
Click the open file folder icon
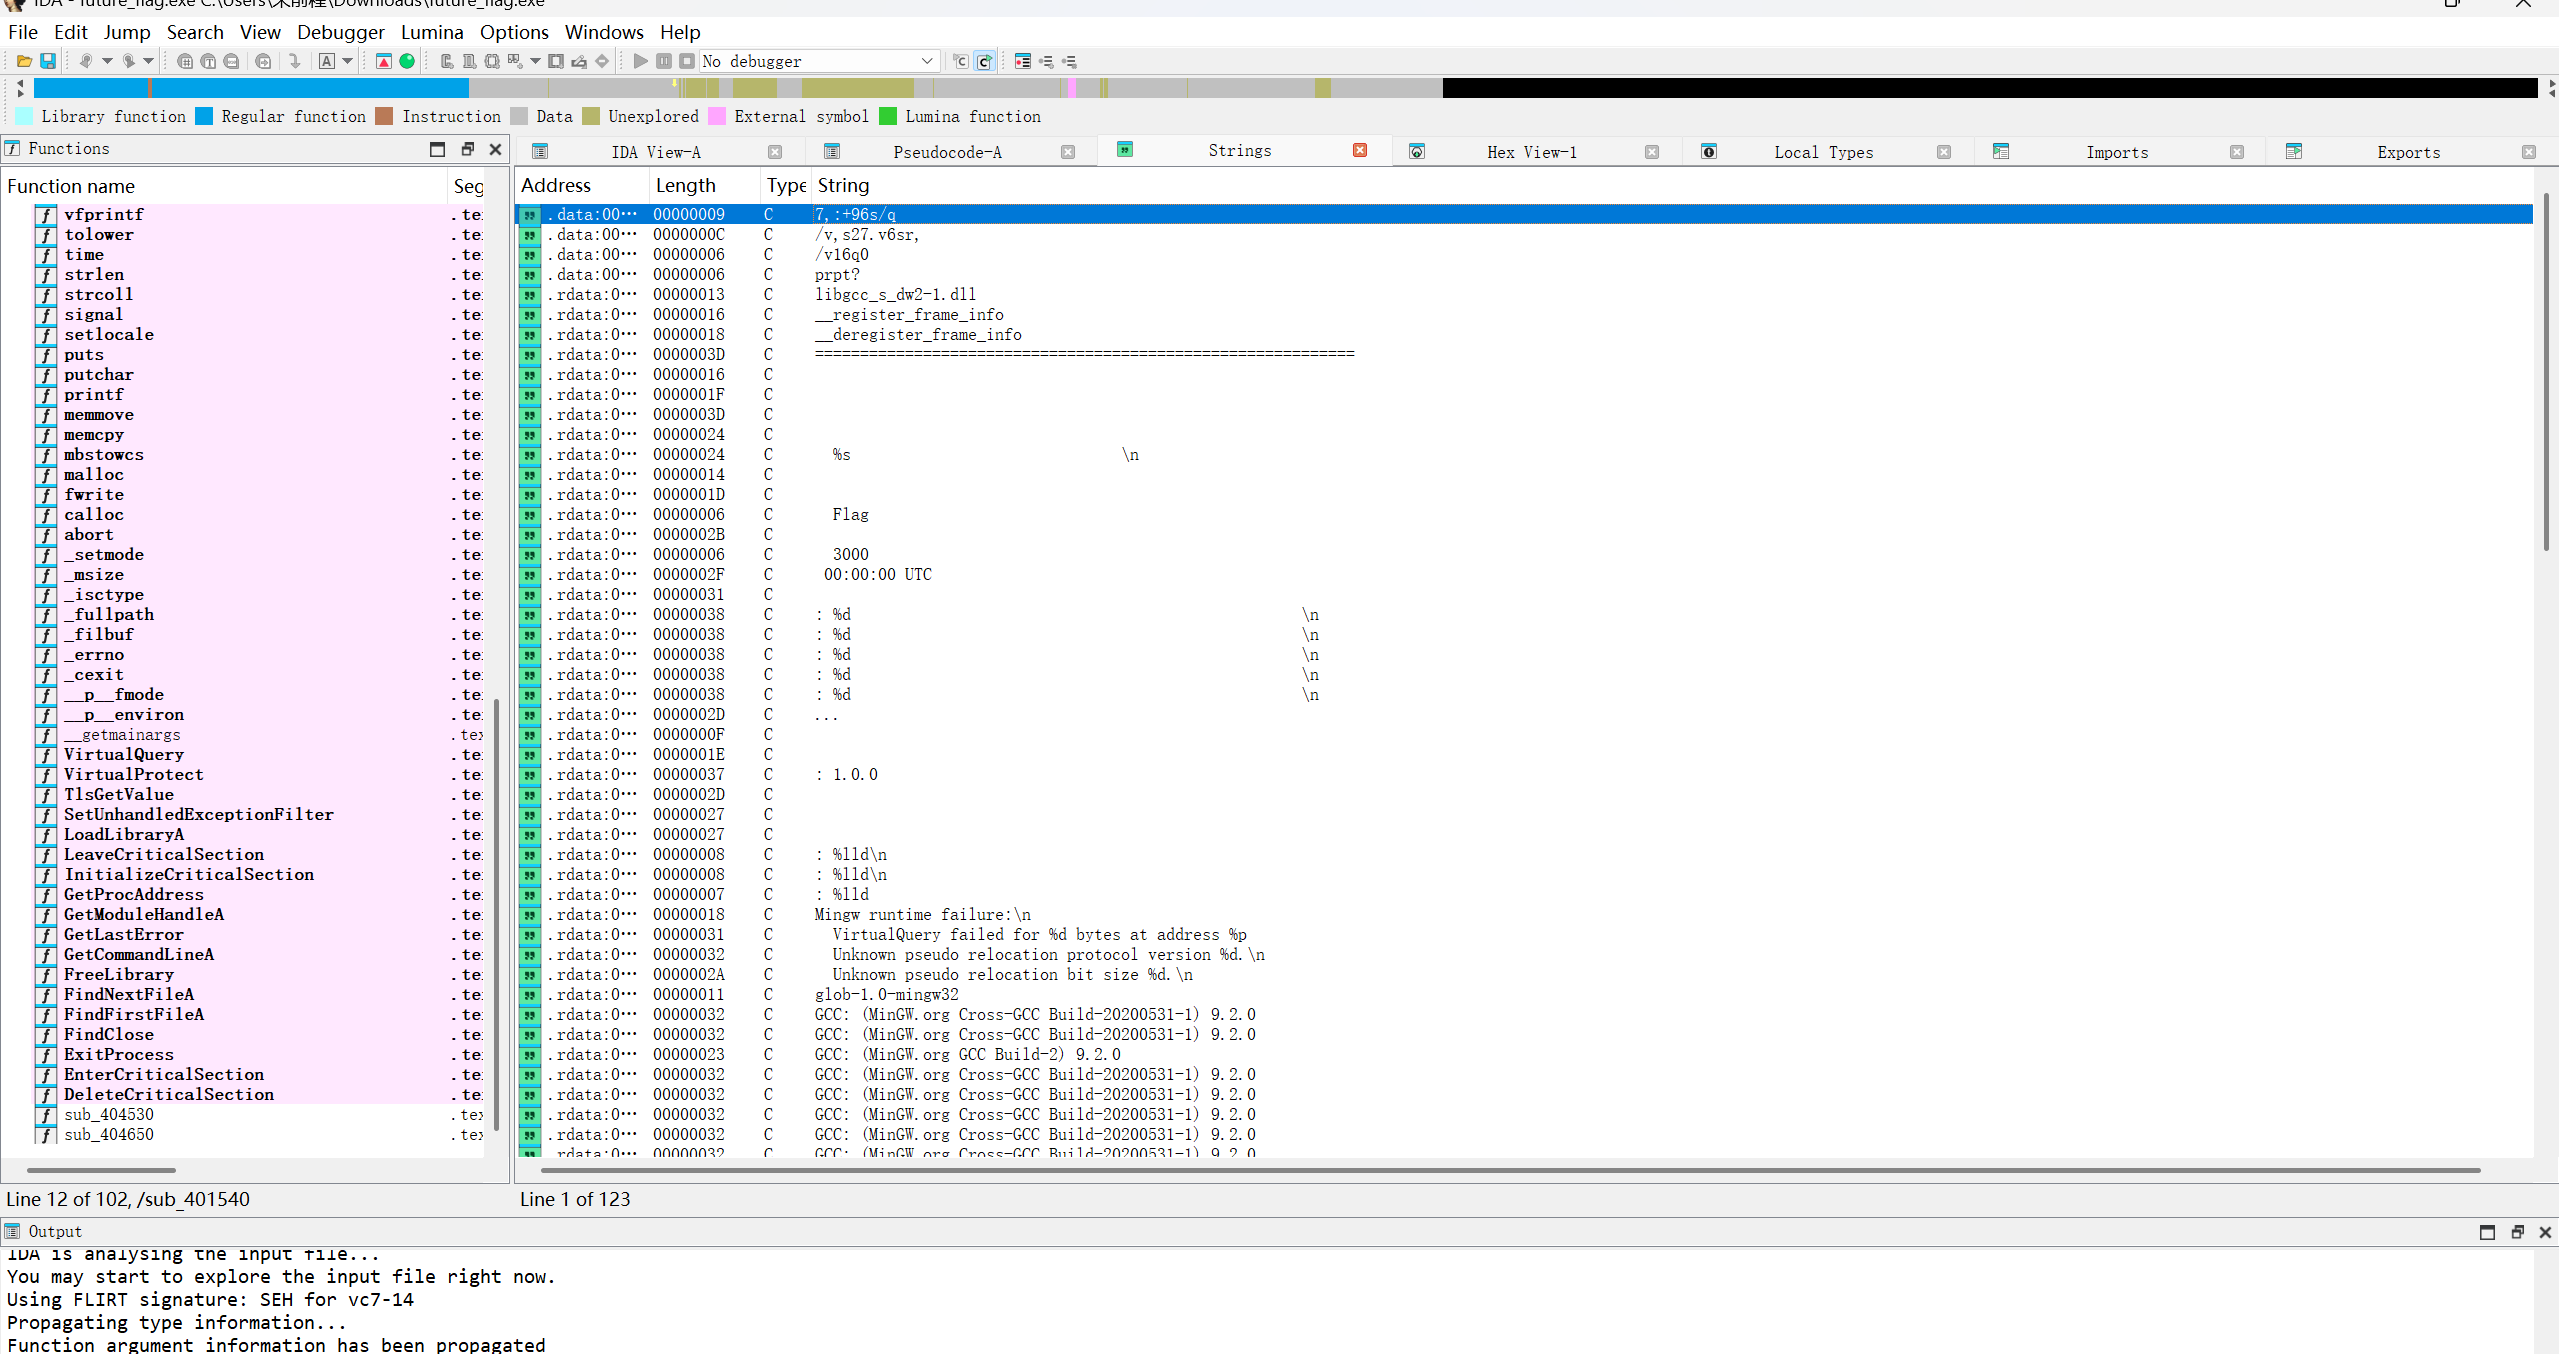[24, 61]
